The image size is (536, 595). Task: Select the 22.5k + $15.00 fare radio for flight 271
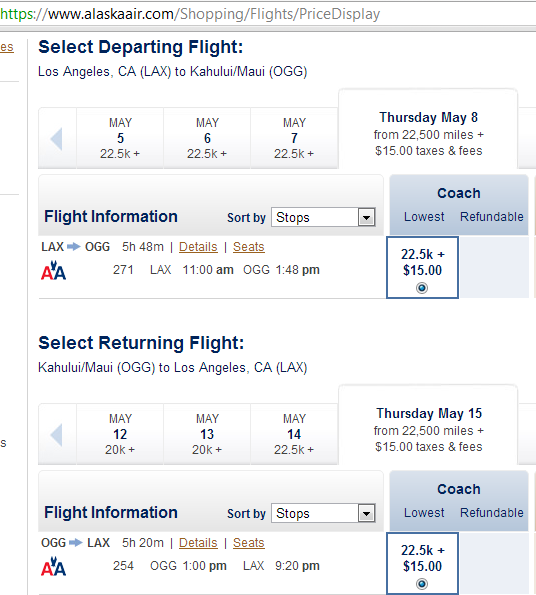(x=422, y=288)
